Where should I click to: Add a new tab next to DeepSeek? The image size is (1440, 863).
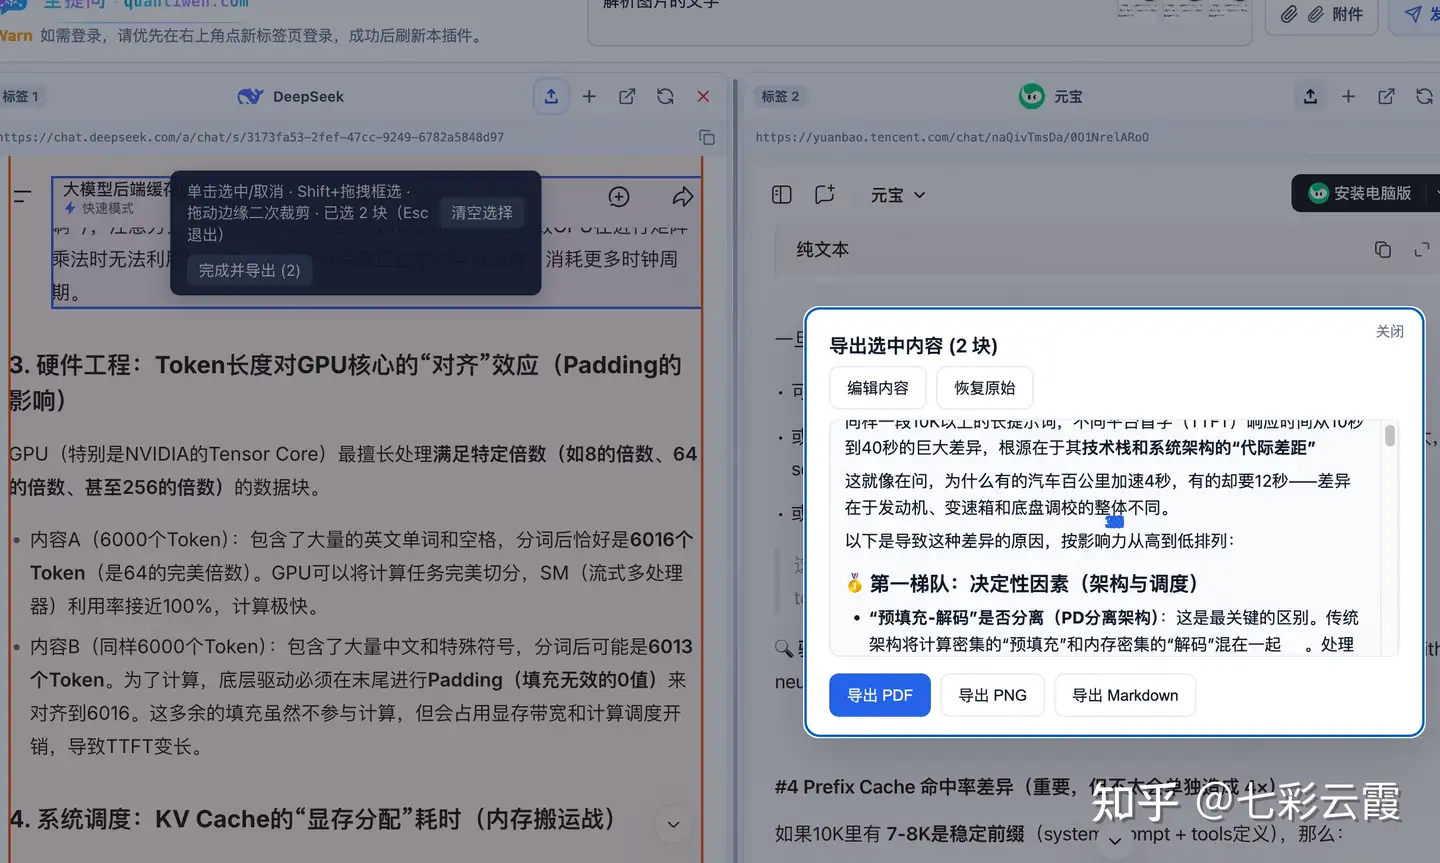point(589,96)
